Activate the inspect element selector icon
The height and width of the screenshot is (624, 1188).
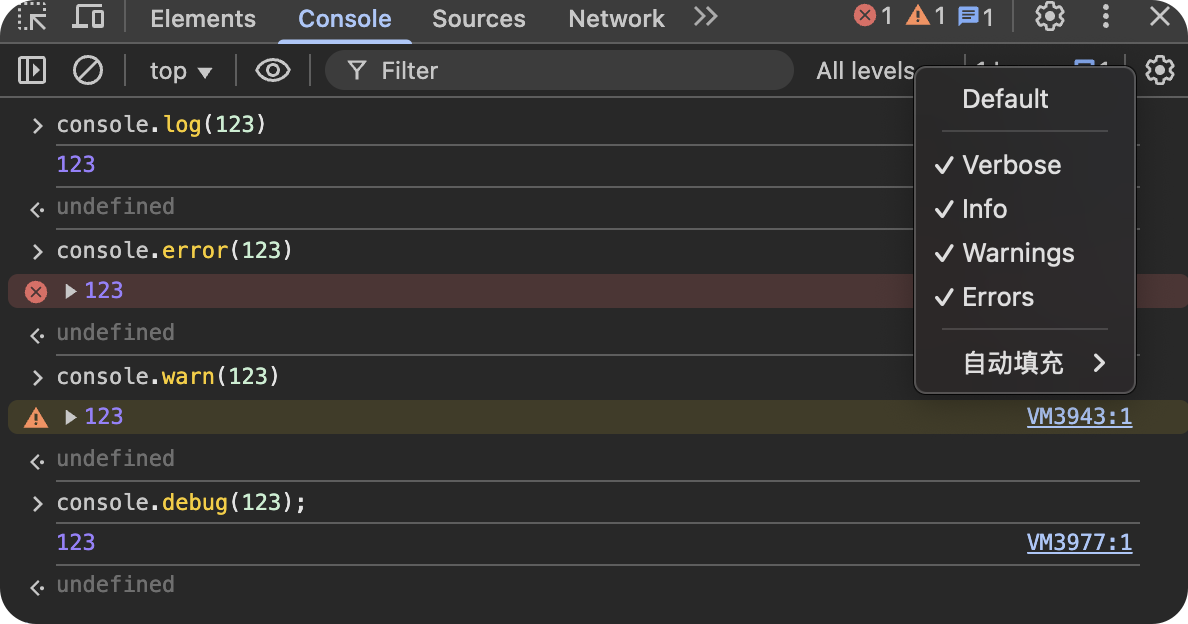(32, 17)
